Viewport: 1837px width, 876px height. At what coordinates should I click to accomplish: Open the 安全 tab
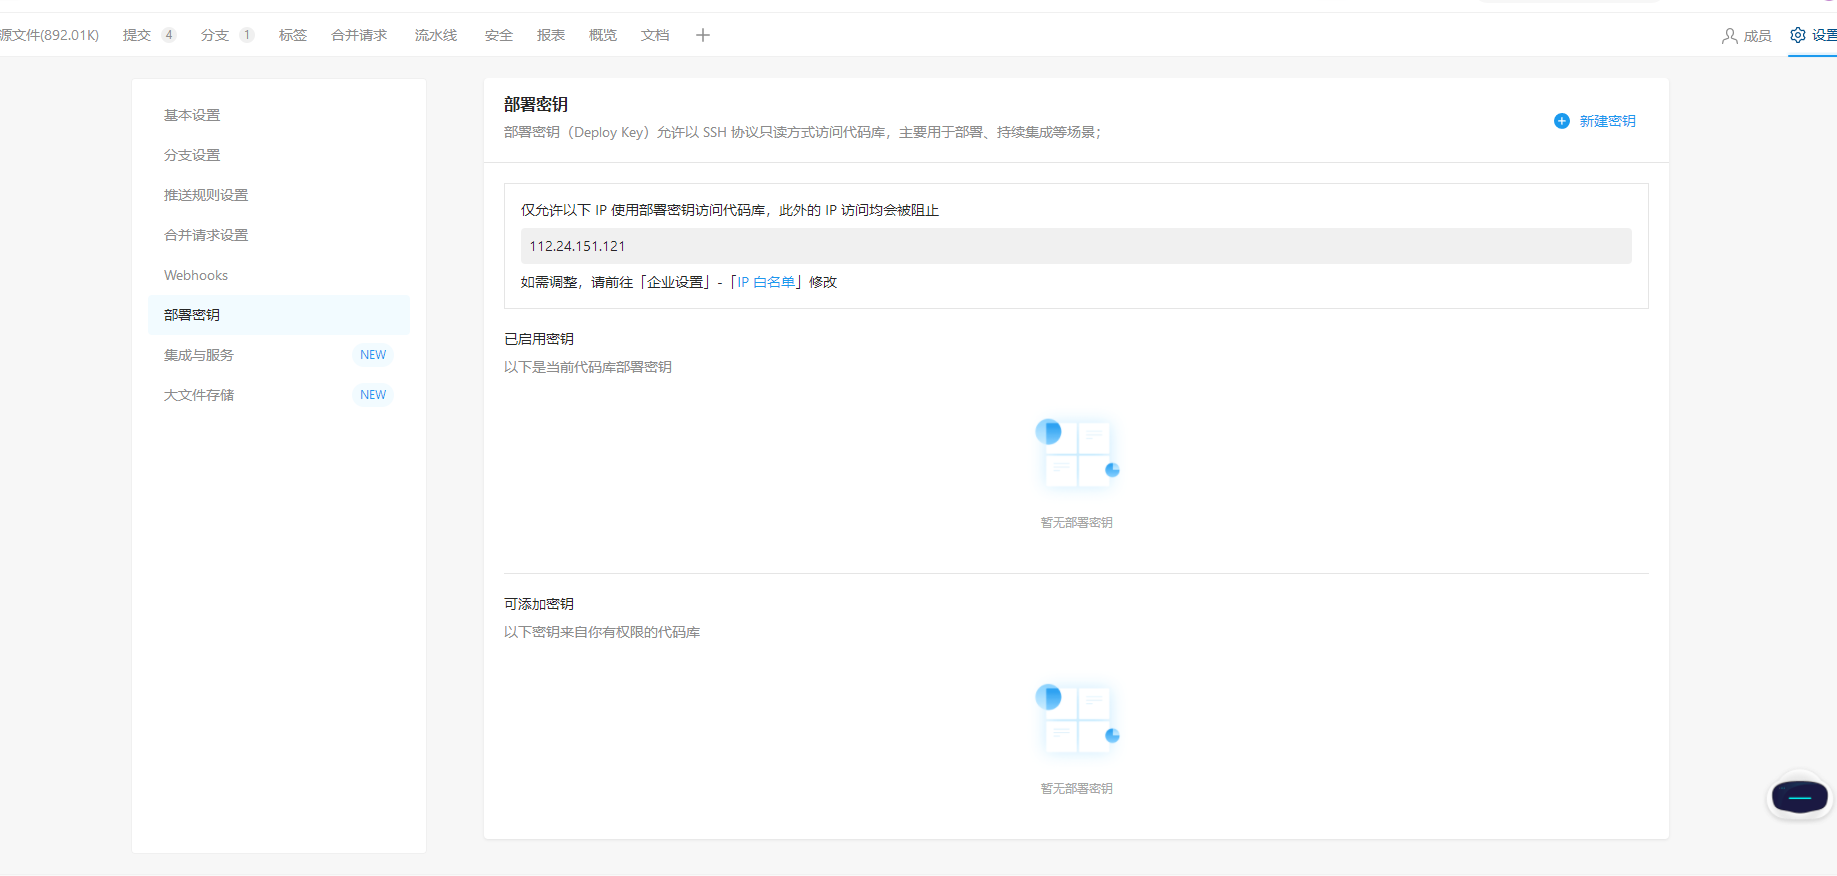tap(499, 35)
